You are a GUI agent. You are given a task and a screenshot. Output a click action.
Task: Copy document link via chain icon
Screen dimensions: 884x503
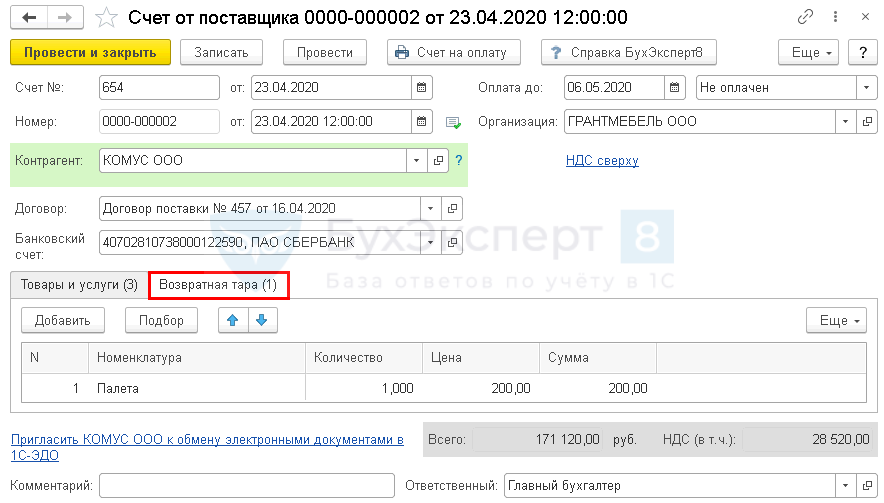coord(805,18)
